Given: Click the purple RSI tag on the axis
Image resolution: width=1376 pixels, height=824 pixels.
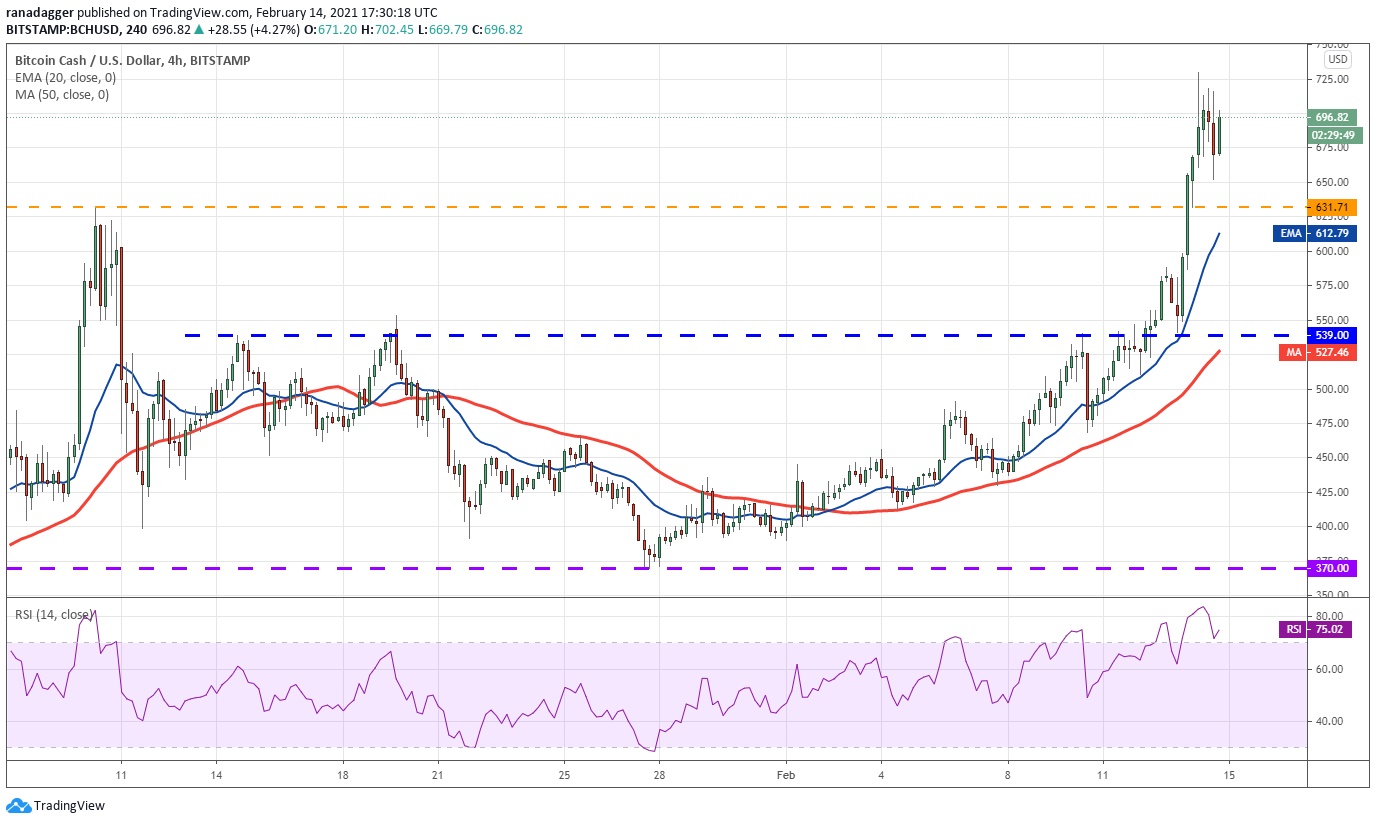Looking at the screenshot, I should 1293,629.
